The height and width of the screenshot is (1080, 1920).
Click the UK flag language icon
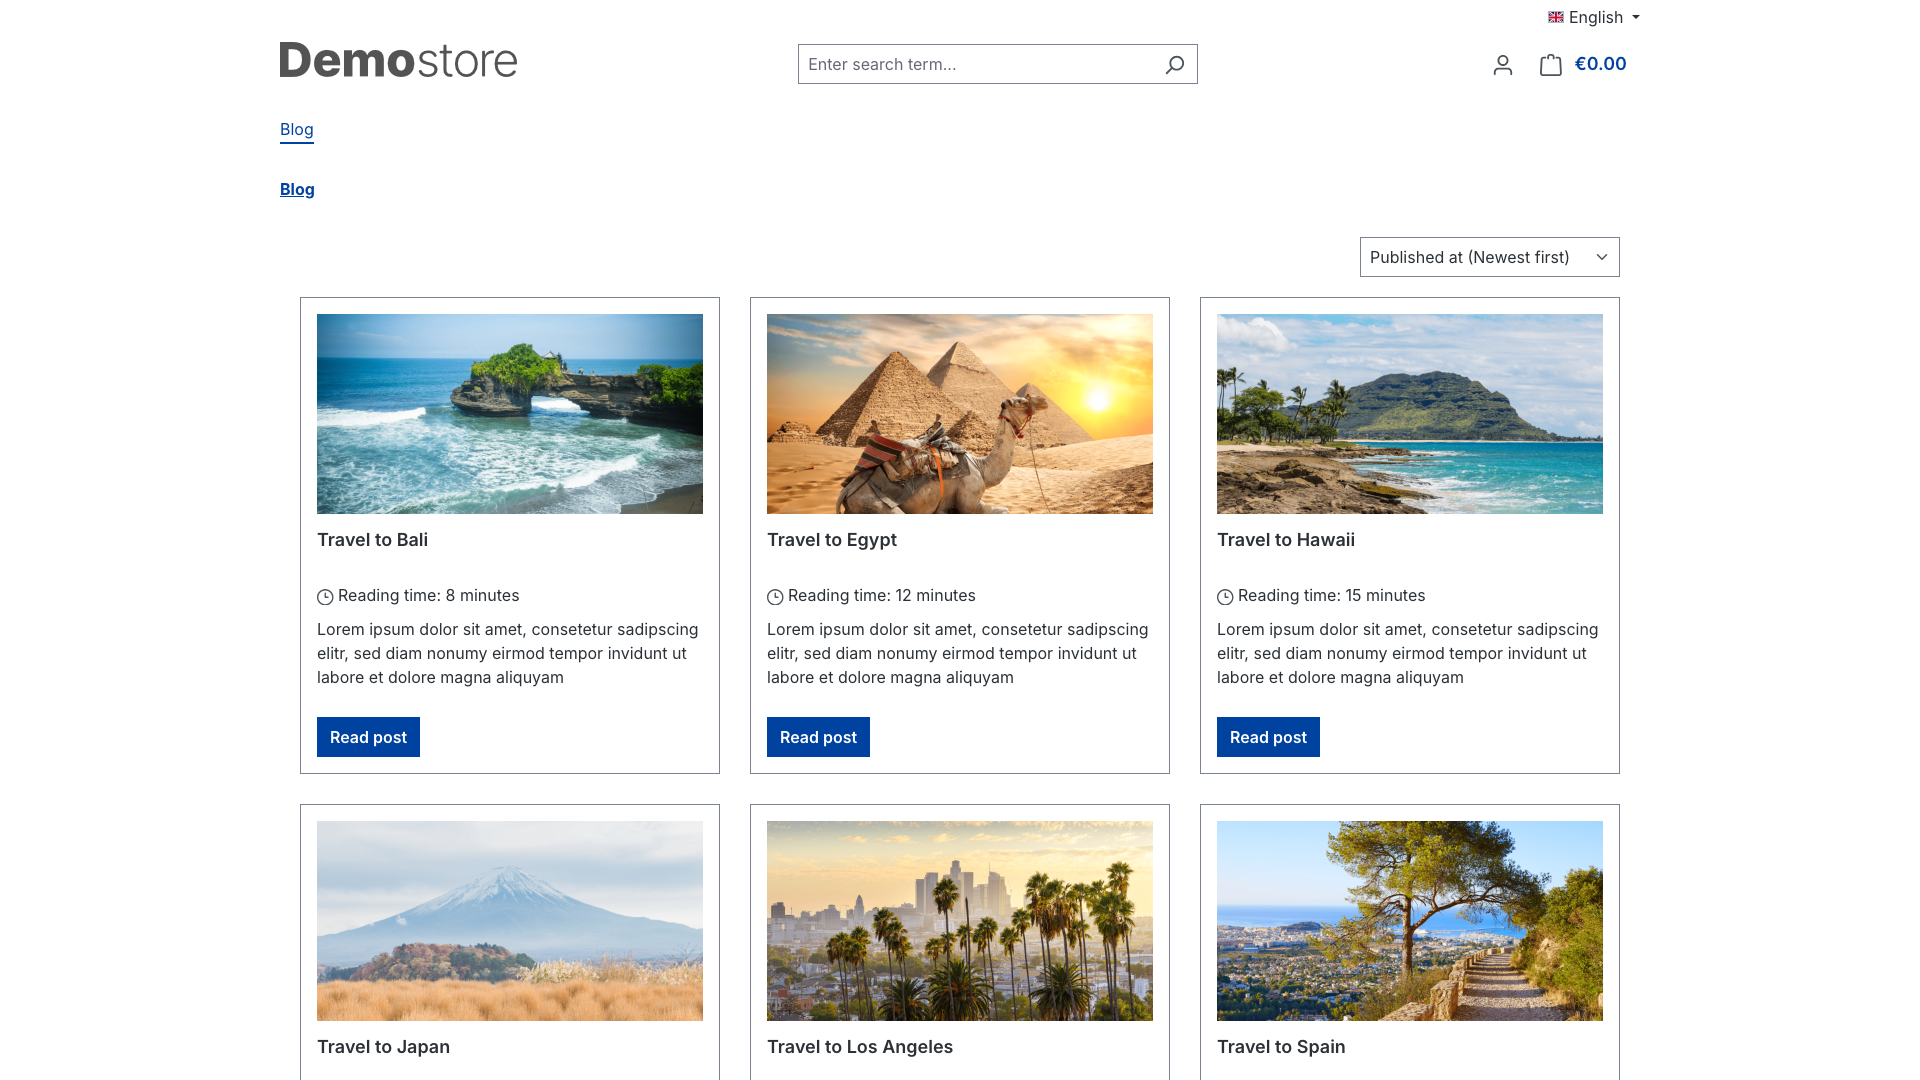click(1556, 17)
